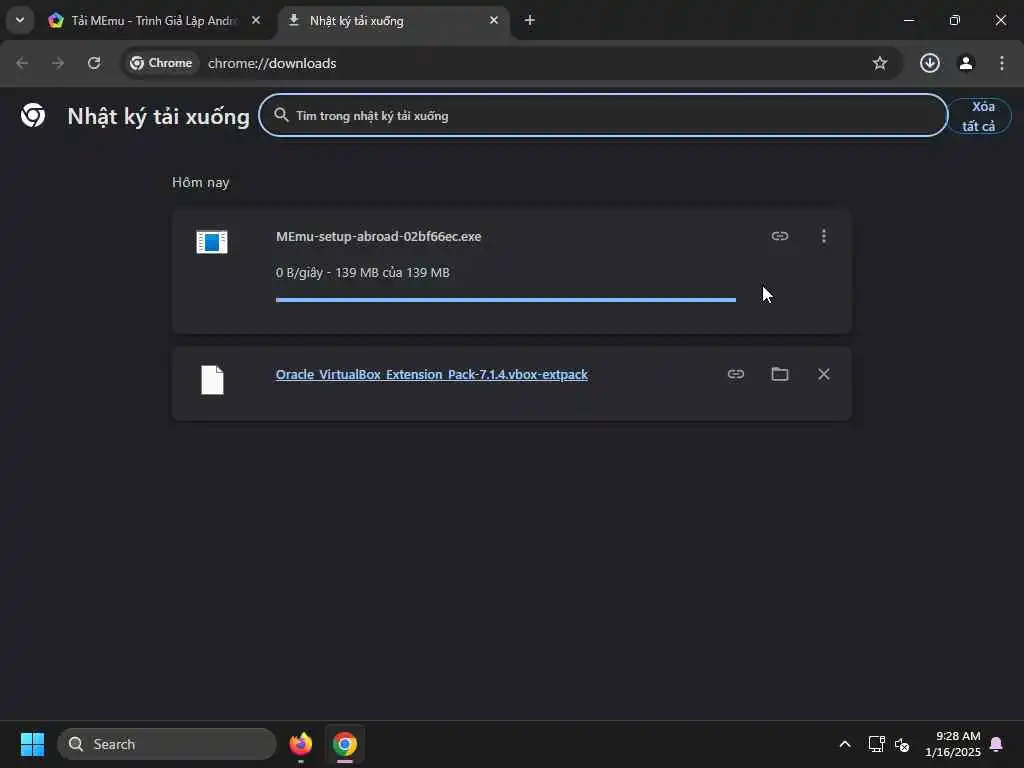Viewport: 1024px width, 768px height.
Task: Close the 'Nhật ký tải xuống' tab
Action: point(494,20)
